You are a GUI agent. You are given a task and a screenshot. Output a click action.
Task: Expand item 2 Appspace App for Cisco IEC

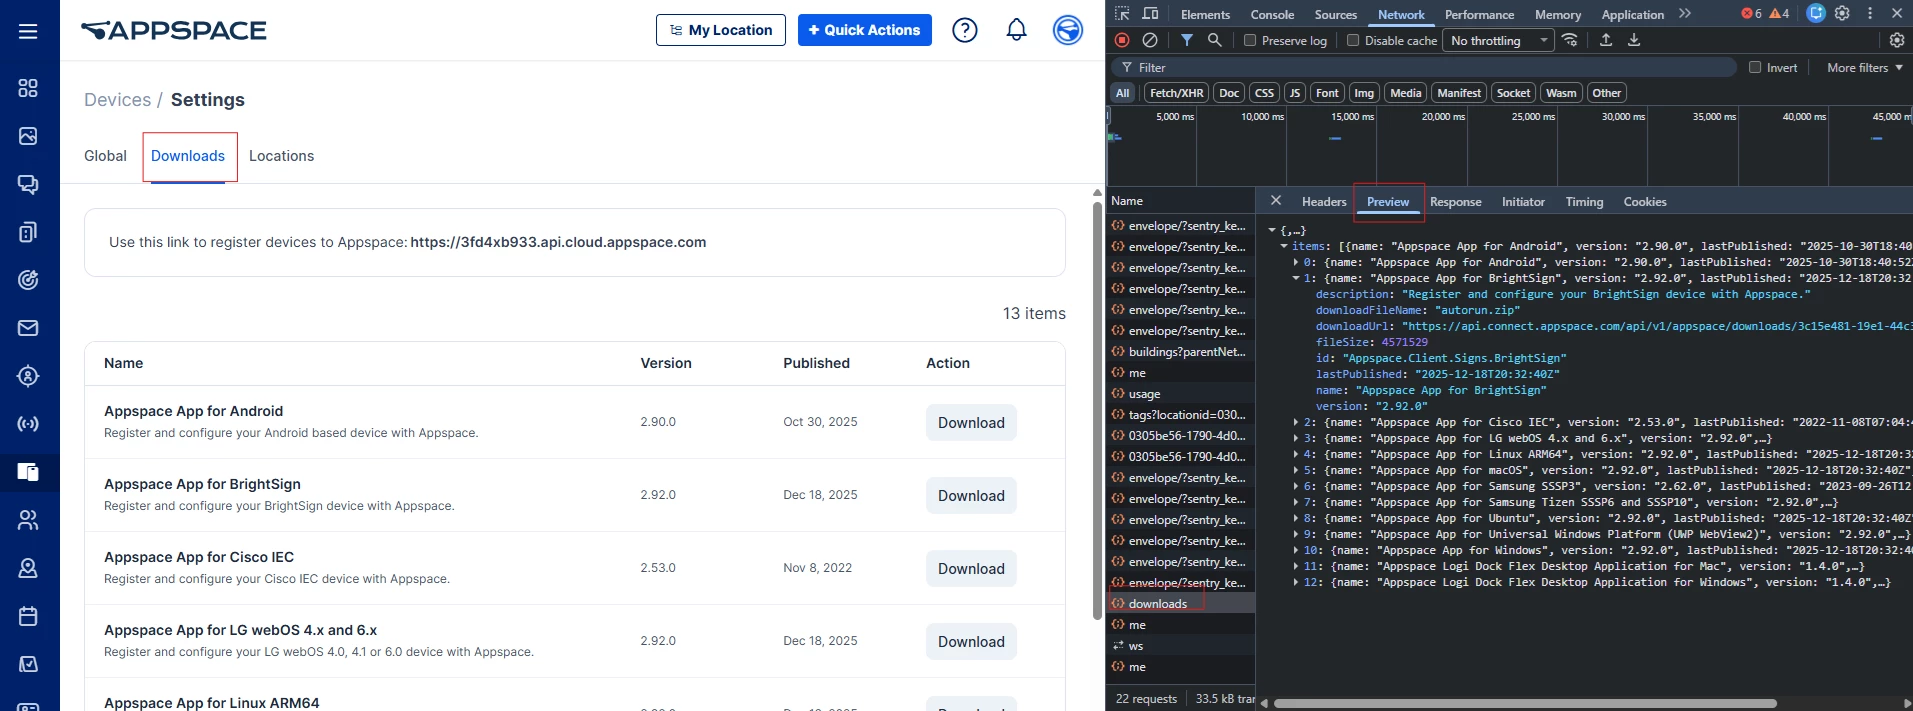click(x=1297, y=422)
